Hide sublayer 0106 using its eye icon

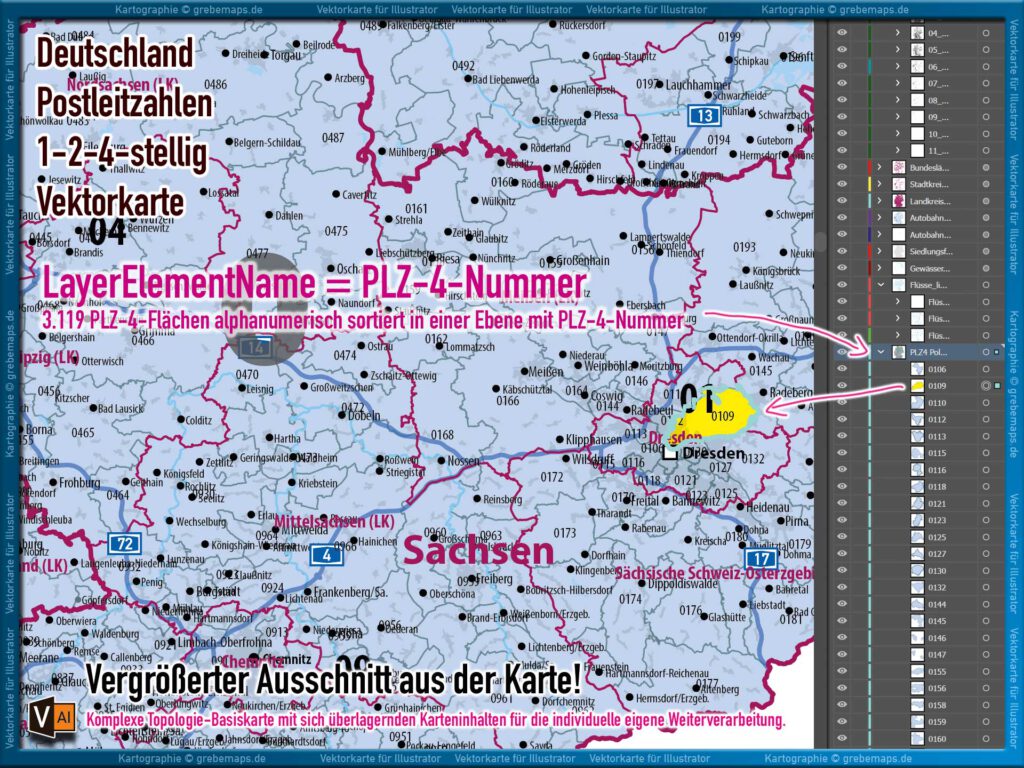[841, 368]
